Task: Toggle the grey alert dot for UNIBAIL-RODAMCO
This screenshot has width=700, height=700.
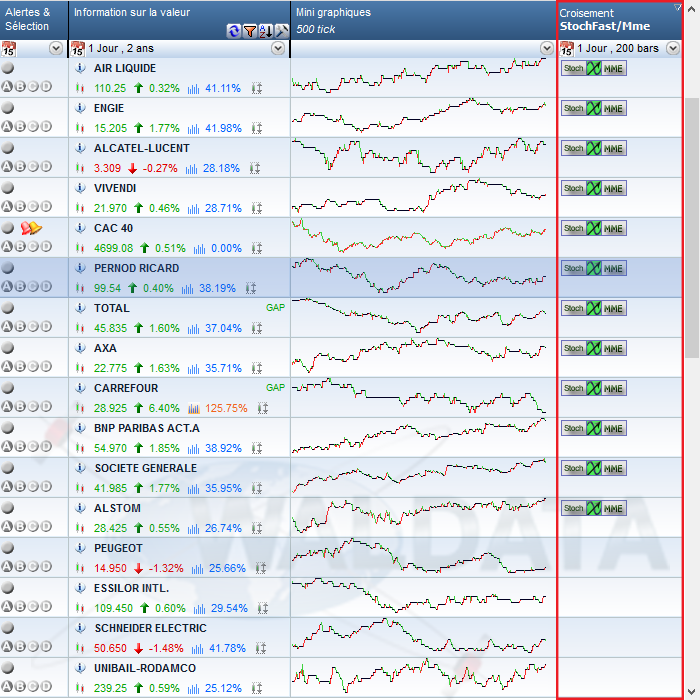Action: (8, 668)
